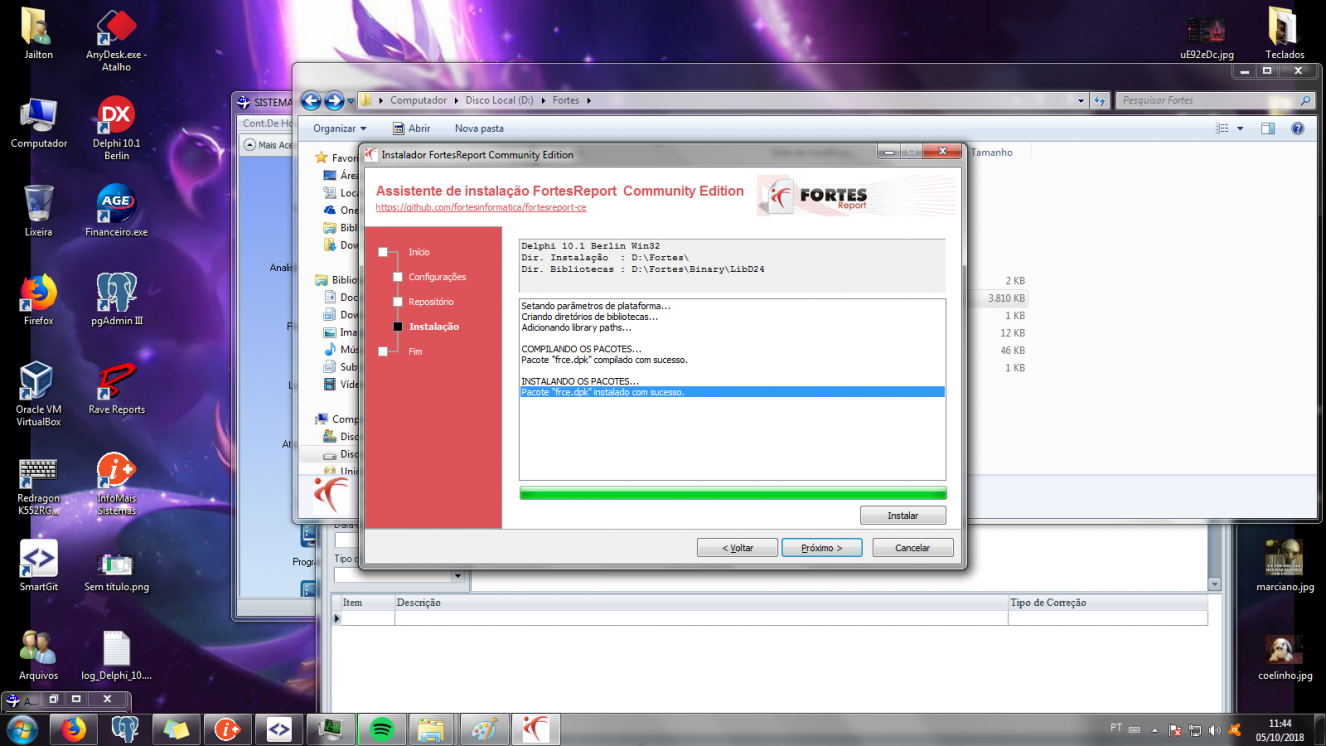Sort files by the Tamanho column
The width and height of the screenshot is (1326, 746).
(991, 152)
